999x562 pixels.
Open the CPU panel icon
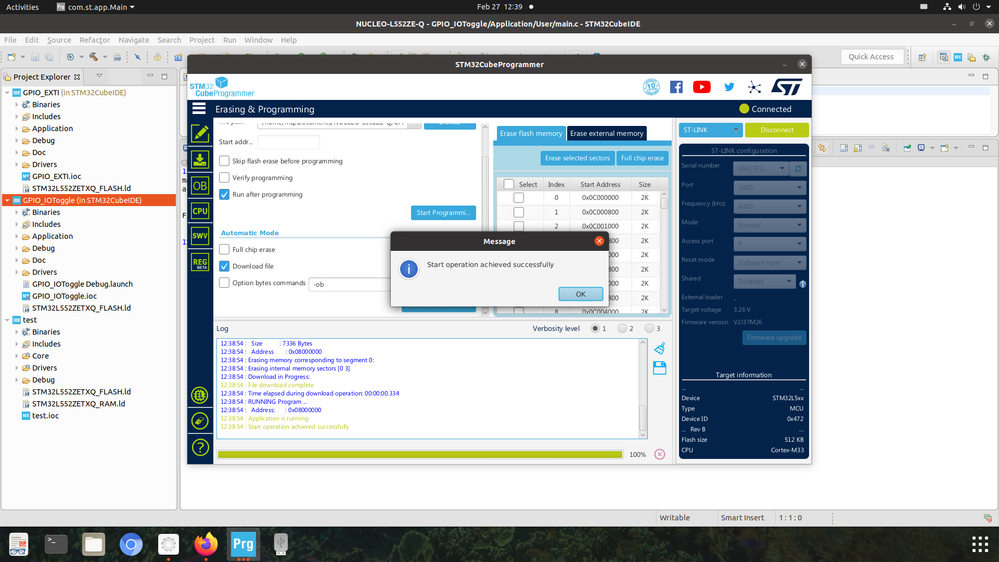tap(200, 211)
